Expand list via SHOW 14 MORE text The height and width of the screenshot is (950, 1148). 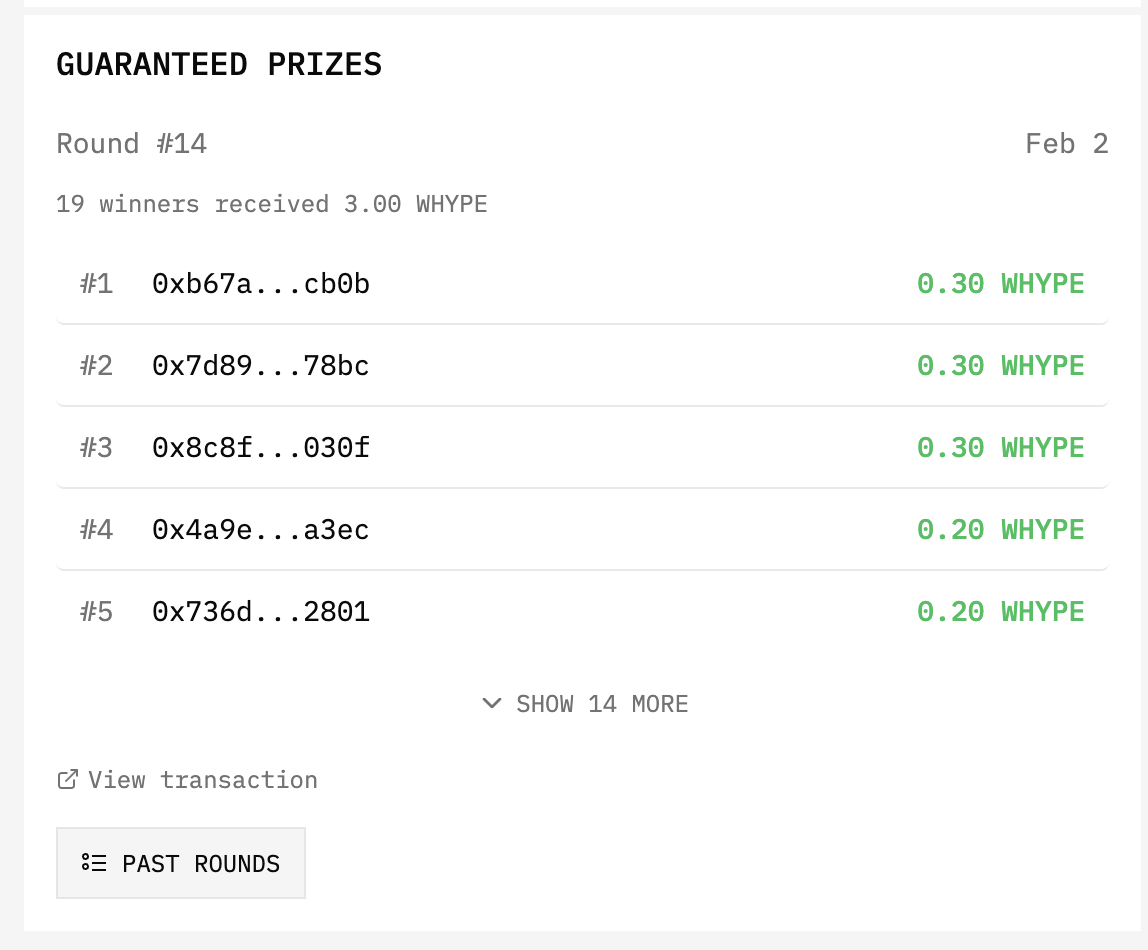(602, 704)
